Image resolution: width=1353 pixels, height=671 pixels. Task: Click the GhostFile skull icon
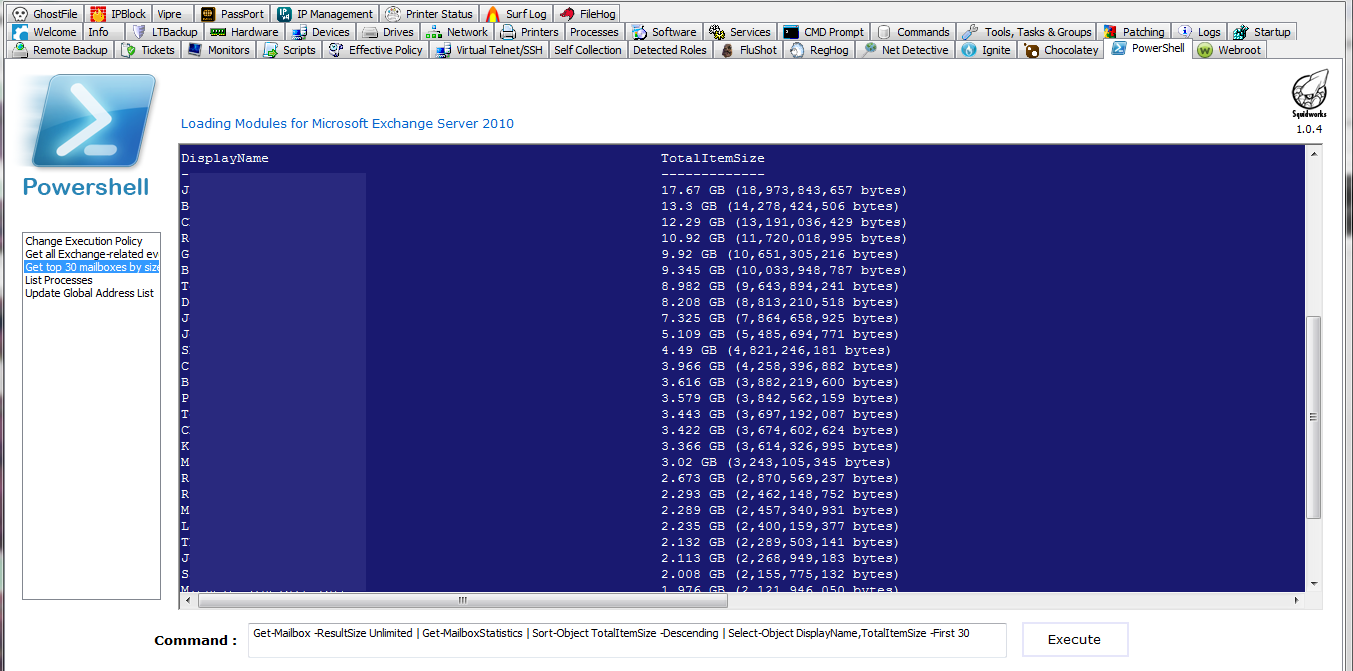18,14
